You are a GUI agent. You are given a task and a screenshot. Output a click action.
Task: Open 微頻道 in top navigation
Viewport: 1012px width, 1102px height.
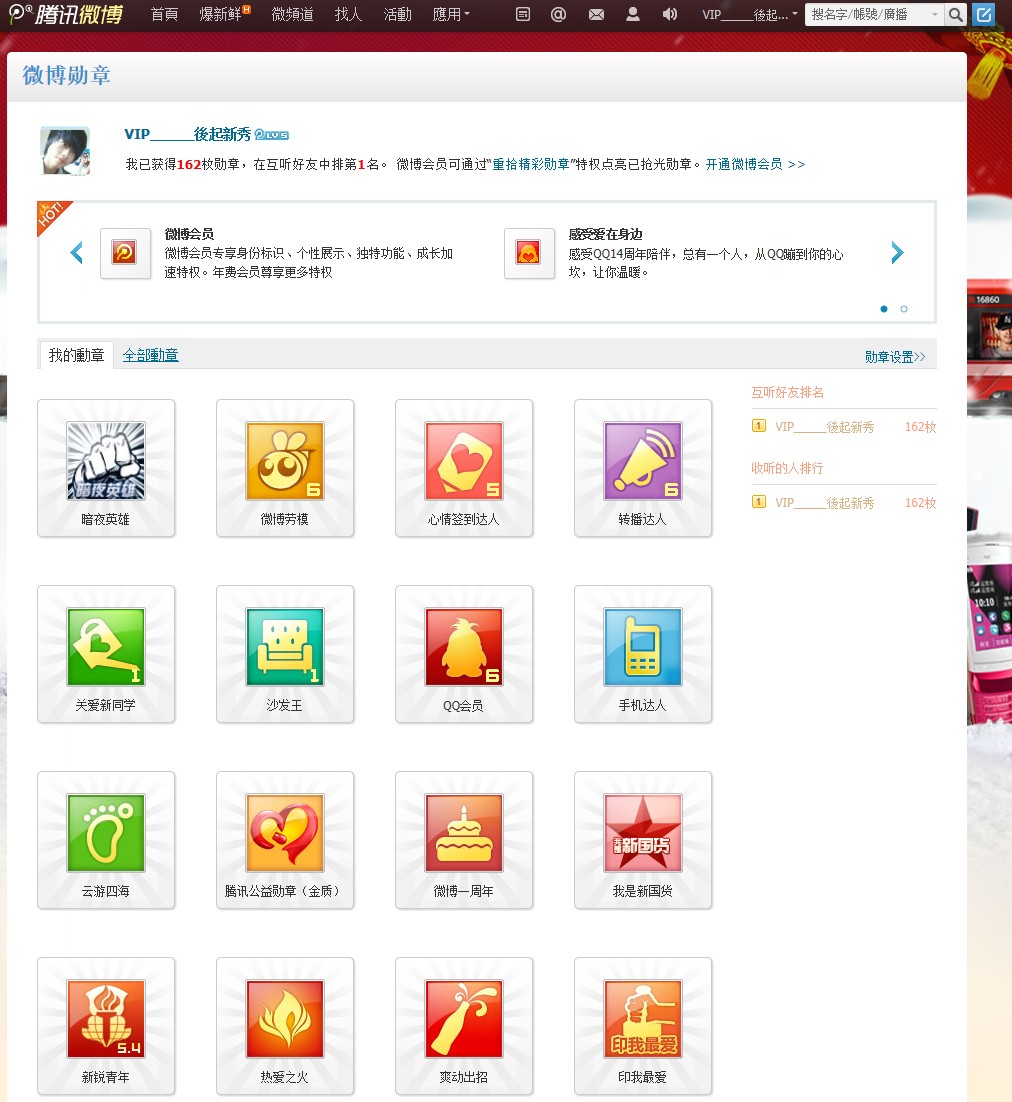292,14
